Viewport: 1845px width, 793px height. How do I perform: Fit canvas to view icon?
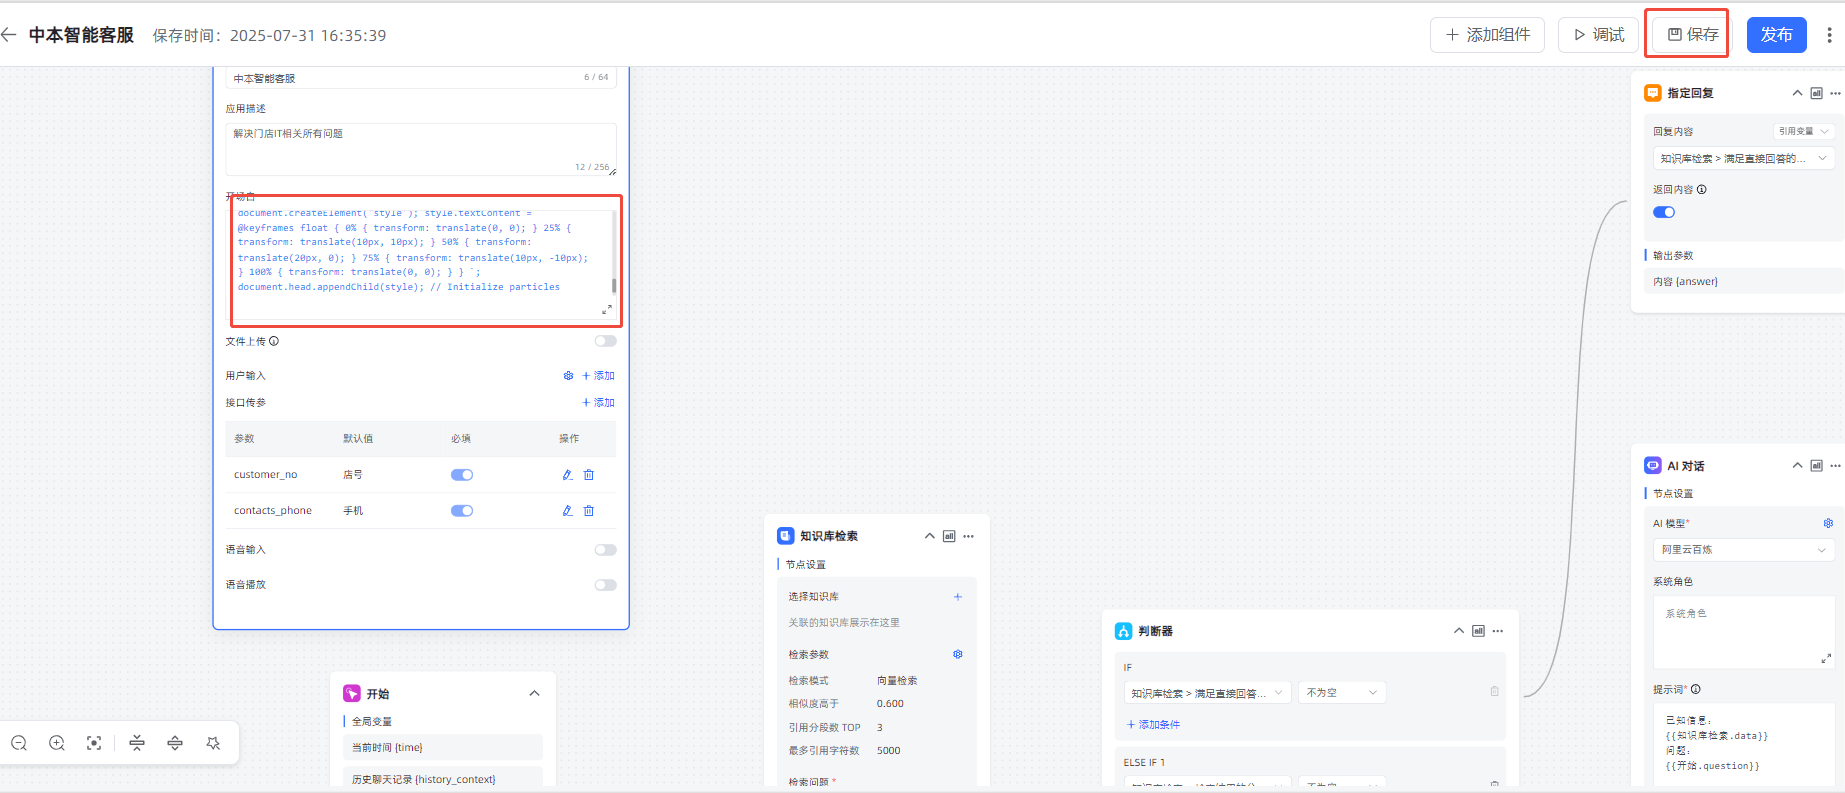click(94, 743)
